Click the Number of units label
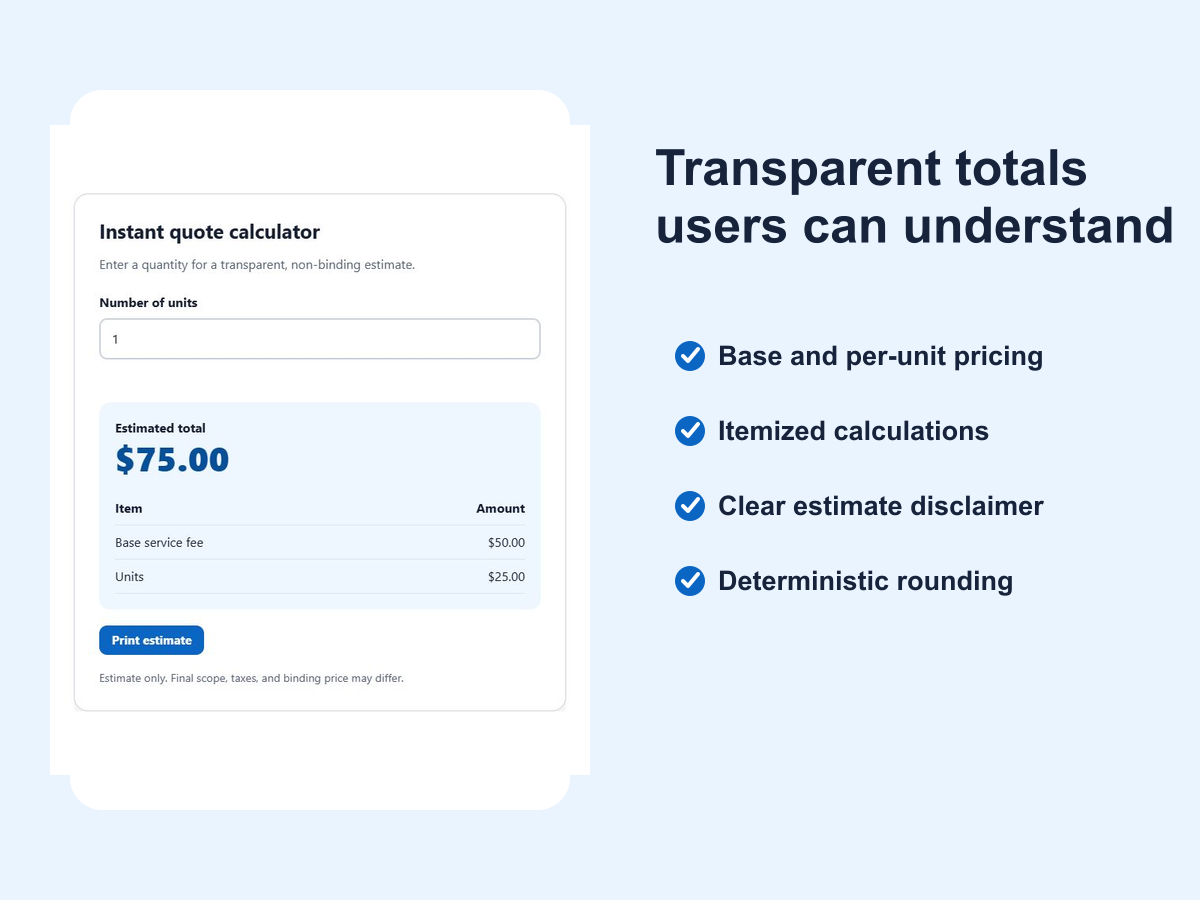This screenshot has height=900, width=1200. (148, 302)
